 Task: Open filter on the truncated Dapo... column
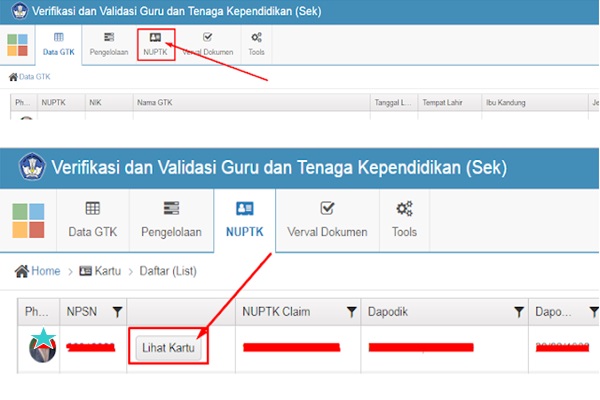tap(594, 312)
